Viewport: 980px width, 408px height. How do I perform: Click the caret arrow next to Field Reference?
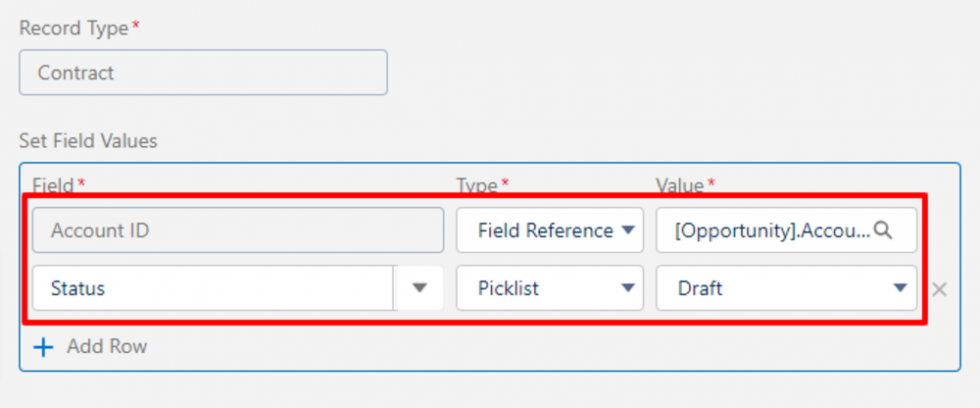click(x=628, y=230)
